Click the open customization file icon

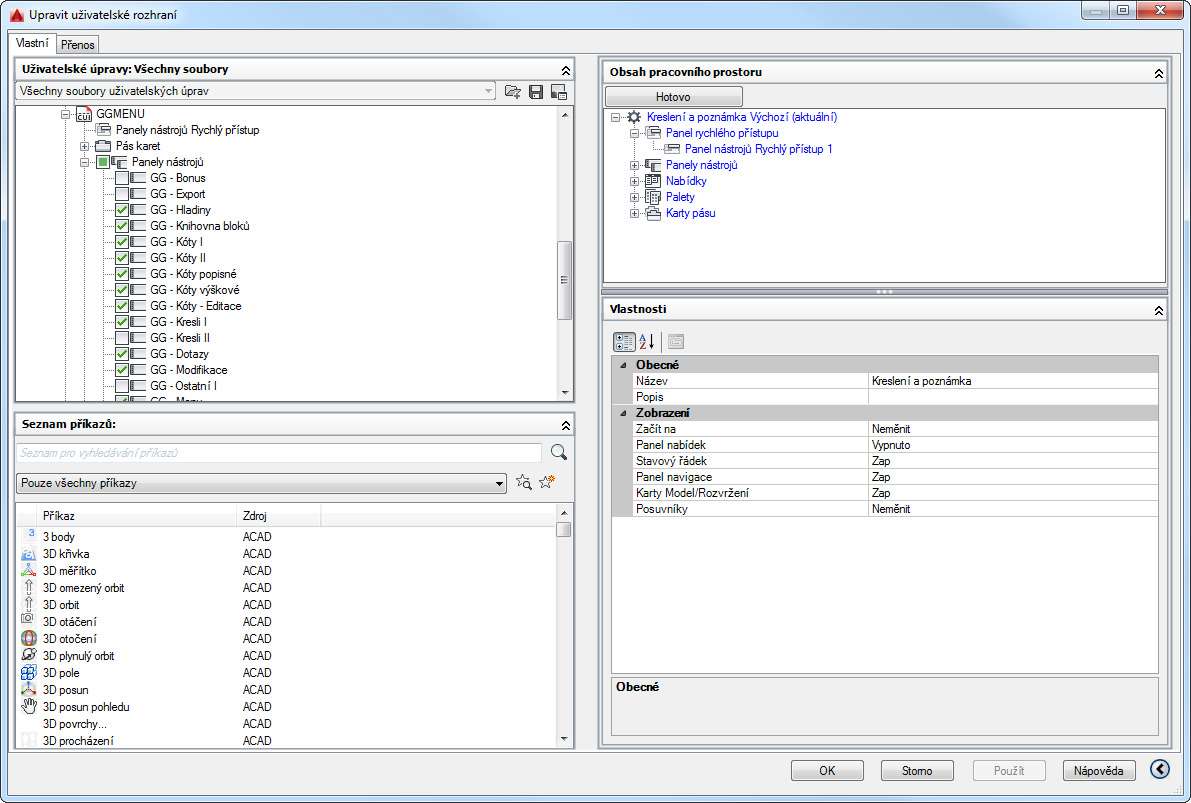coord(513,92)
